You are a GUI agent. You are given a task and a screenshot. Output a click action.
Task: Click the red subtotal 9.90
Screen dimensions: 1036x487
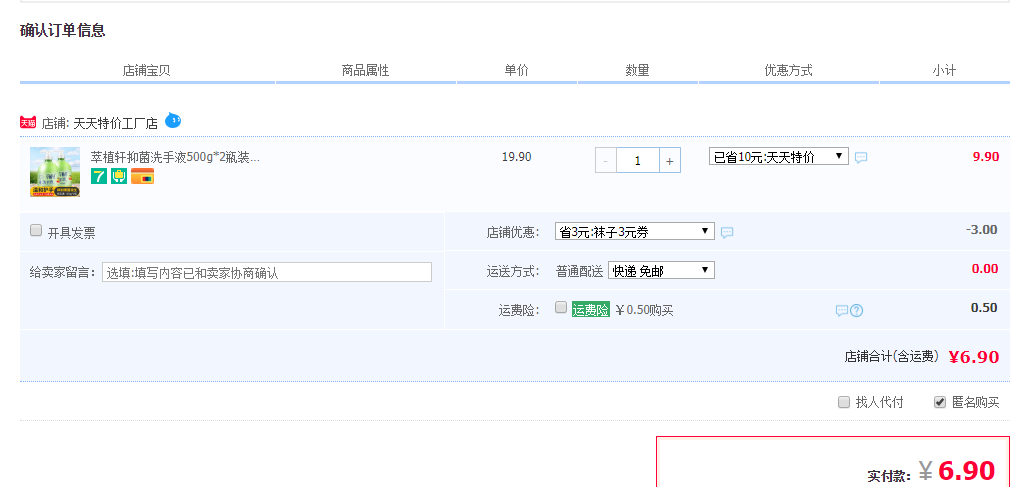986,157
